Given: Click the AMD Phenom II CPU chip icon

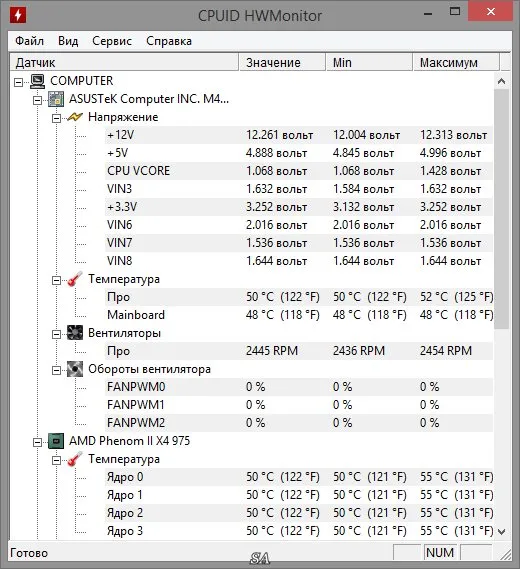Looking at the screenshot, I should tap(56, 441).
